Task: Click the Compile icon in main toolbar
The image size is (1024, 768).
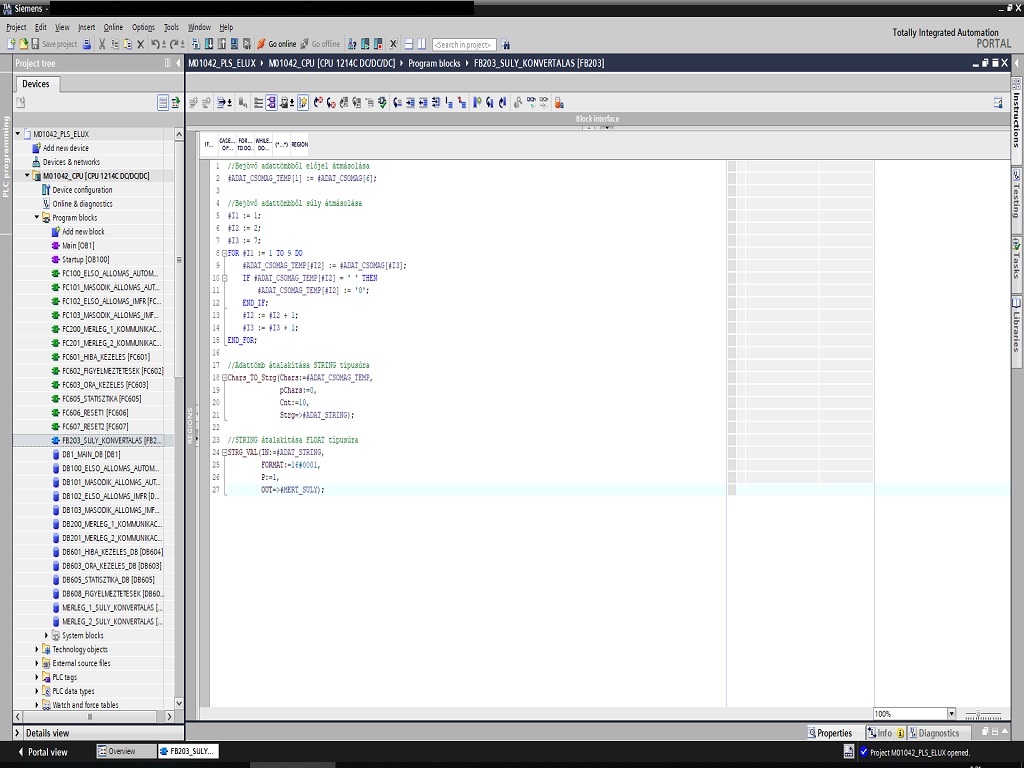Action: point(196,44)
